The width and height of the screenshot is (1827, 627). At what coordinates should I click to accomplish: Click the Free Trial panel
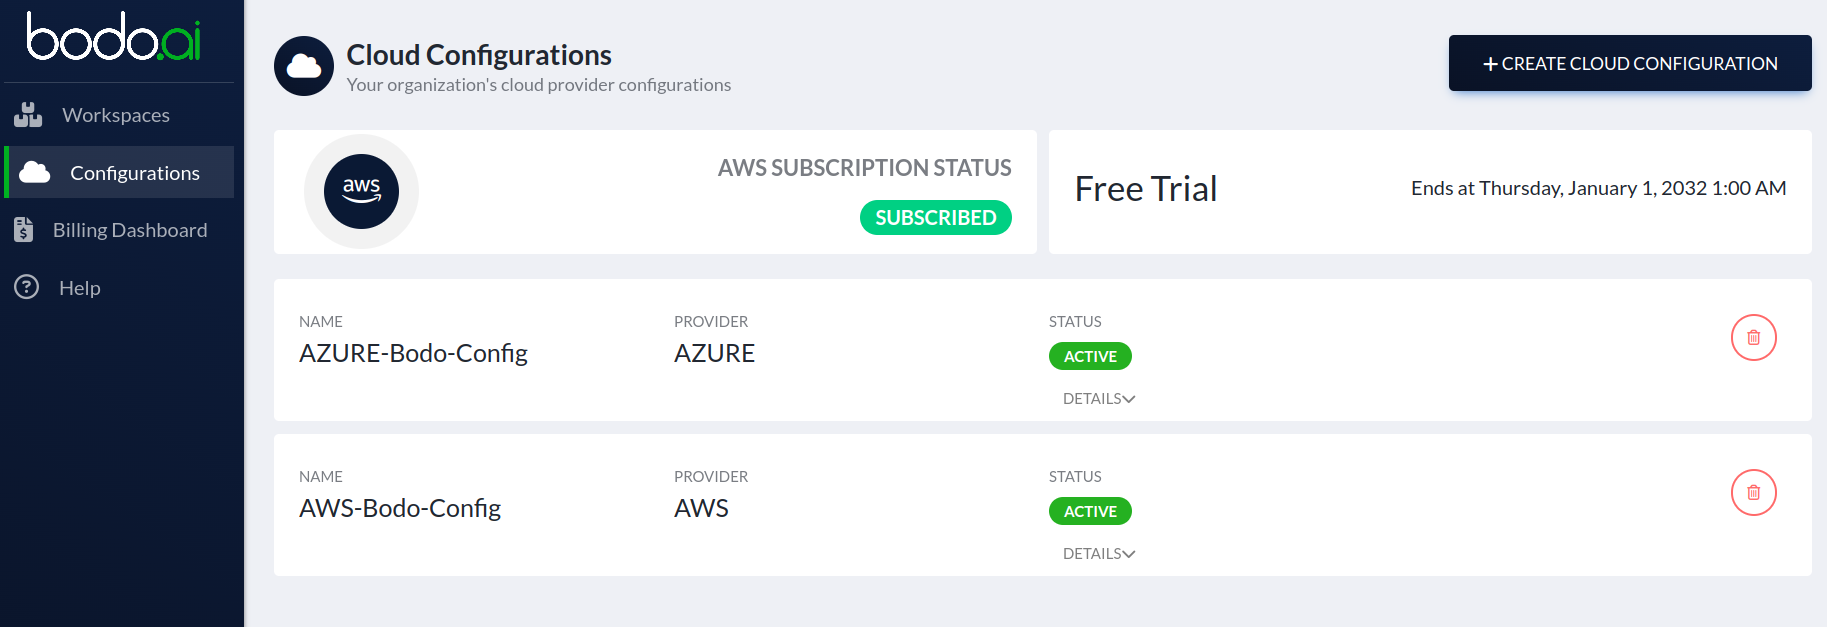tap(1430, 190)
